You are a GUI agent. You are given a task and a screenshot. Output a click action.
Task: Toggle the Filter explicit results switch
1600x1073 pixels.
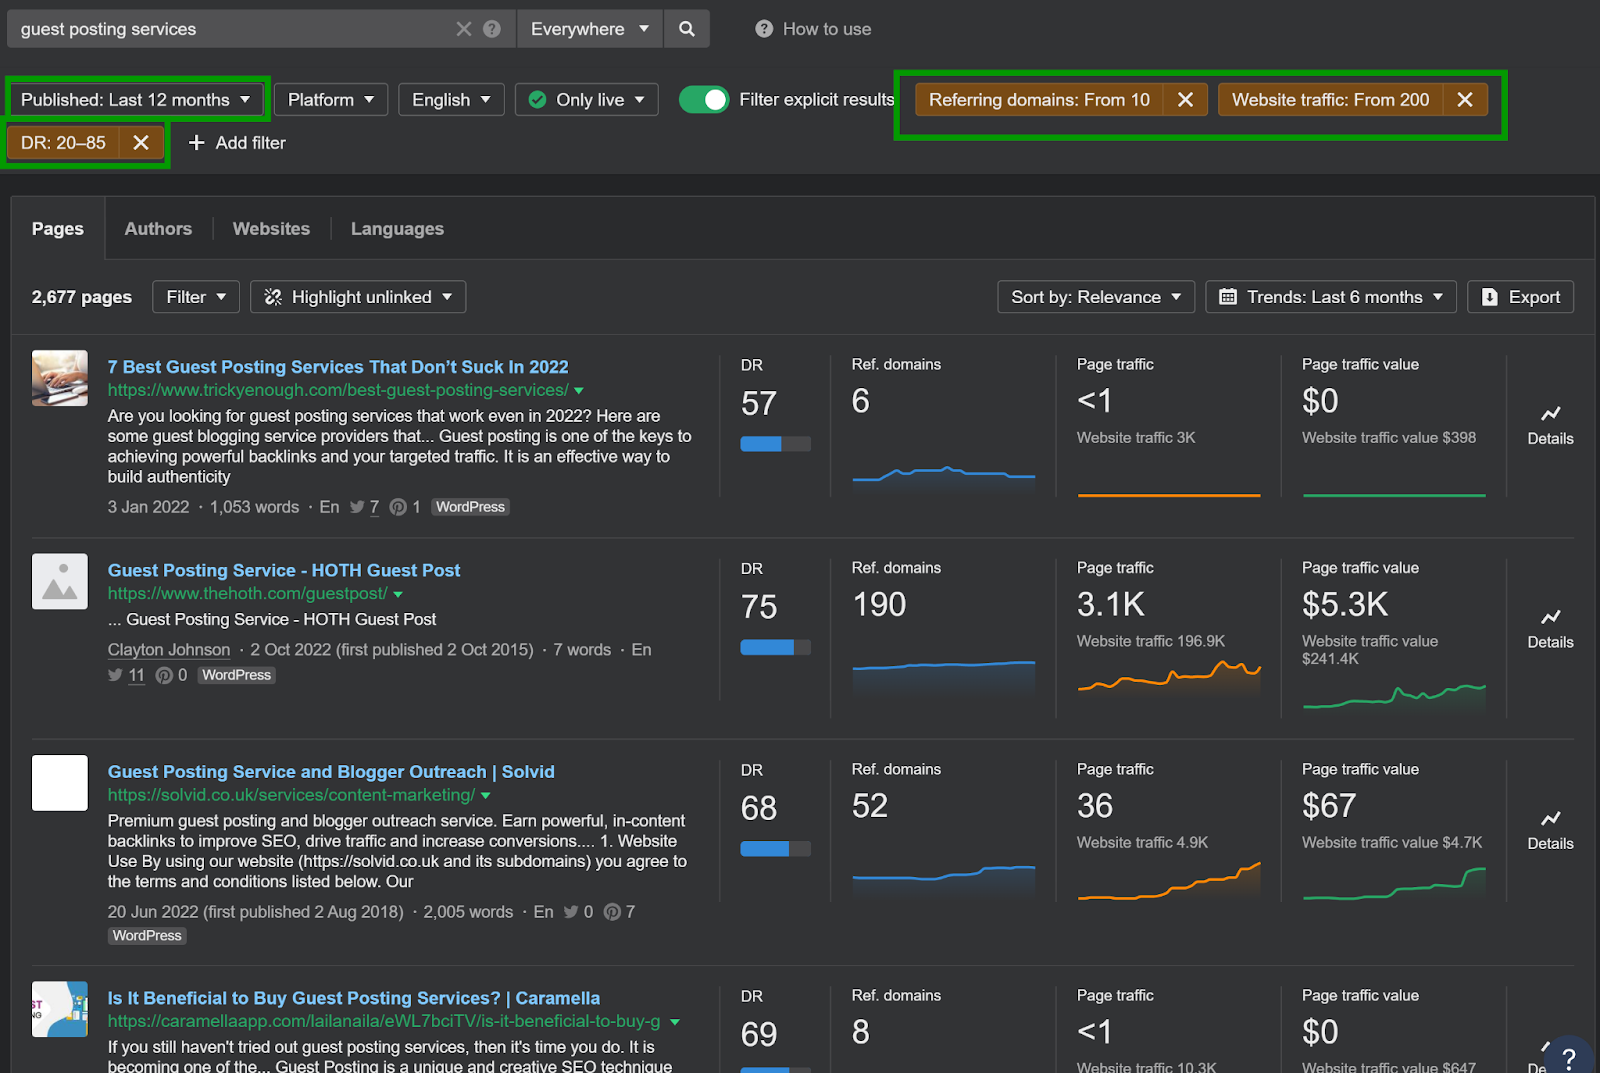tap(704, 100)
